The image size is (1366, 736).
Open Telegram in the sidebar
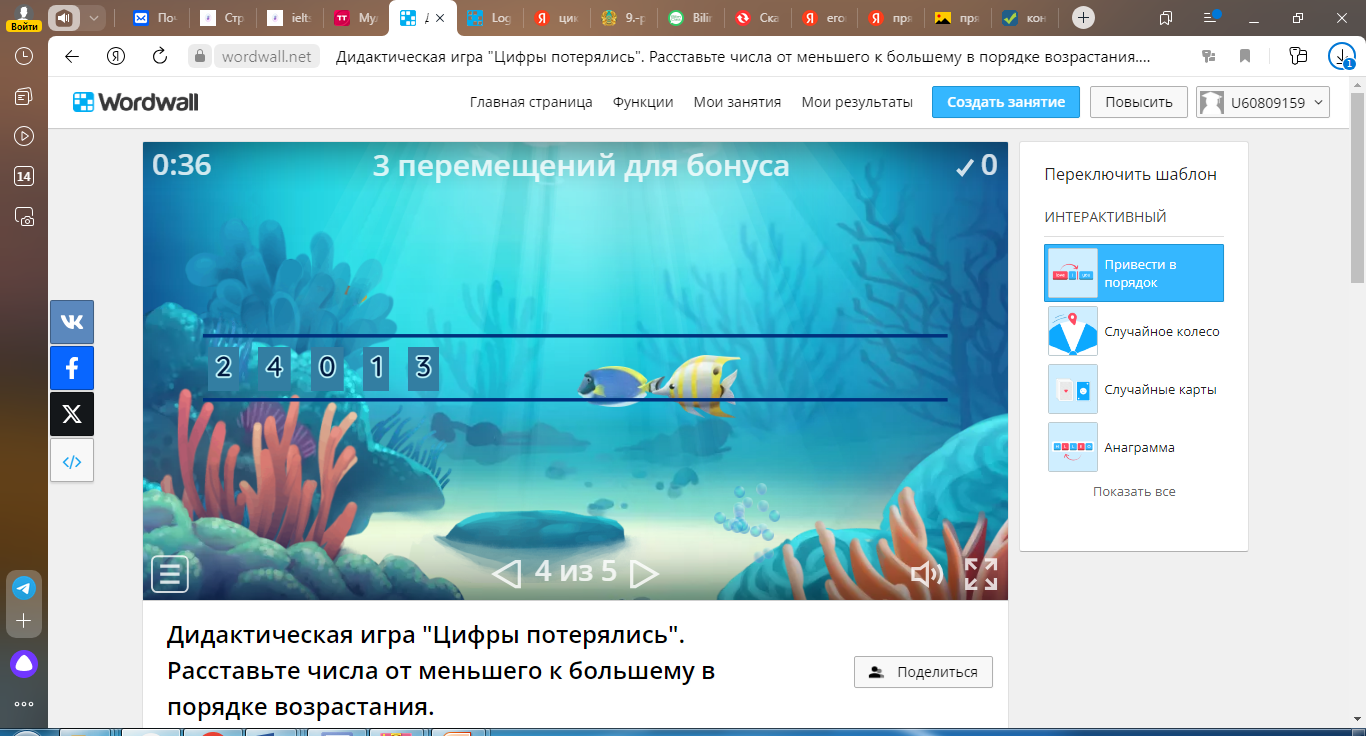[x=24, y=588]
